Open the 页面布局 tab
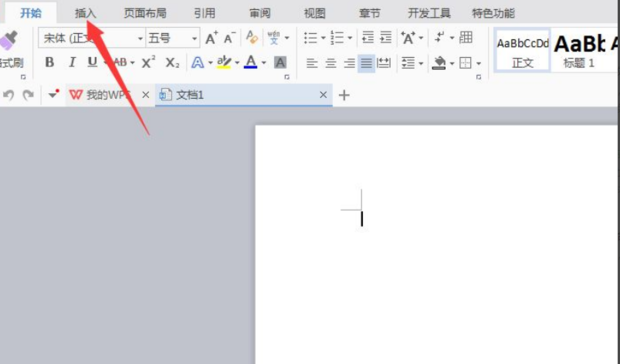Screen dimensions: 620x364 pyautogui.click(x=145, y=13)
